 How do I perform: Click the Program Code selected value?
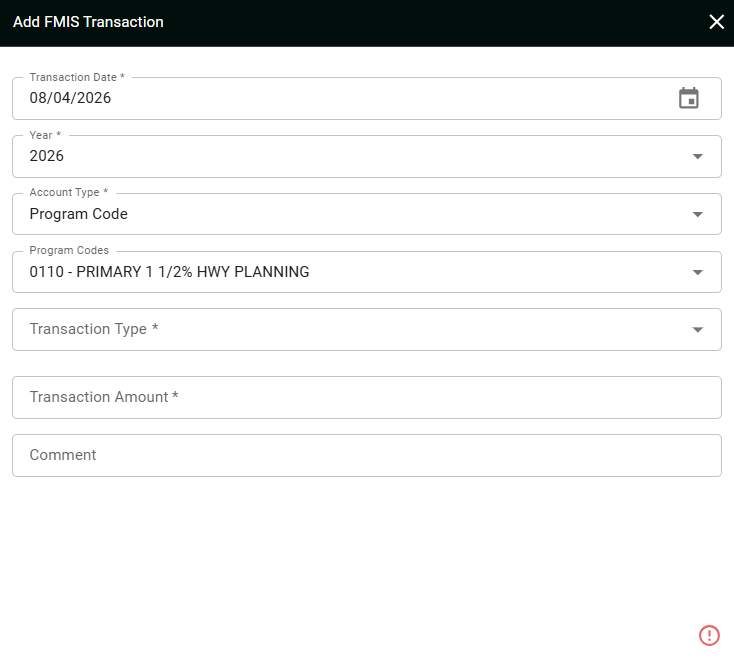pos(78,214)
